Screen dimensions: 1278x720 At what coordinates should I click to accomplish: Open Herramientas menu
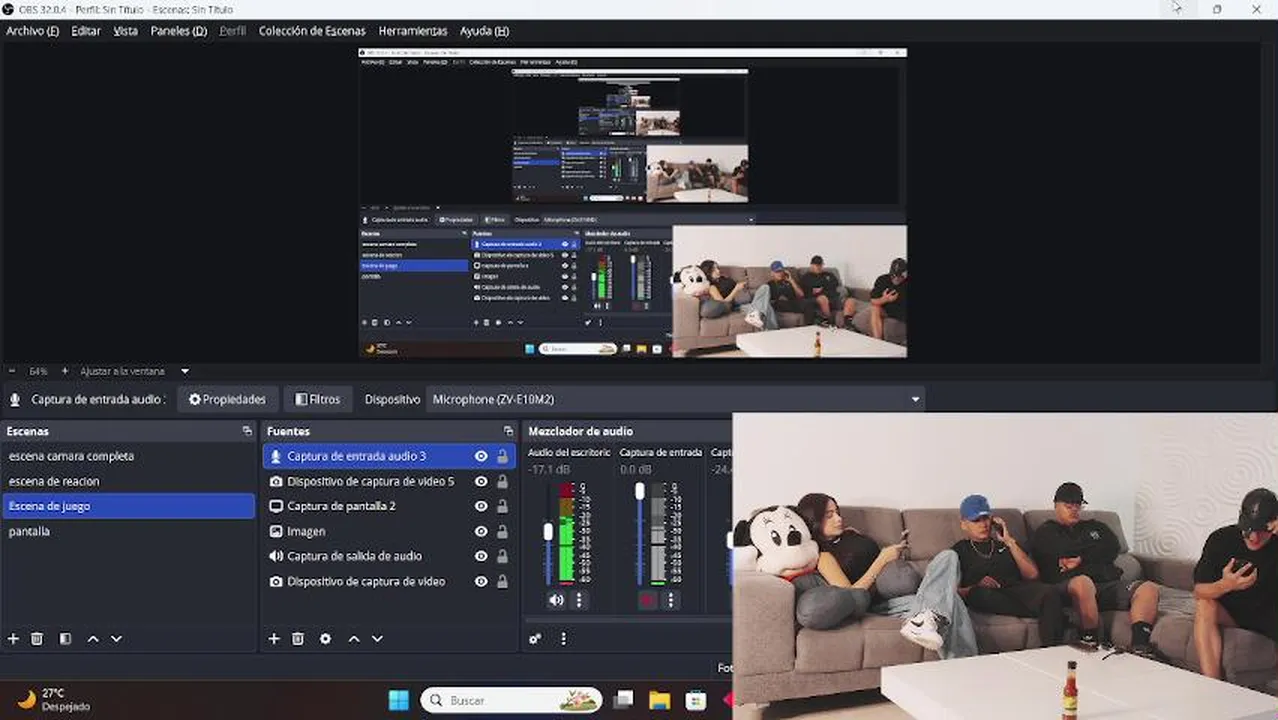[413, 31]
